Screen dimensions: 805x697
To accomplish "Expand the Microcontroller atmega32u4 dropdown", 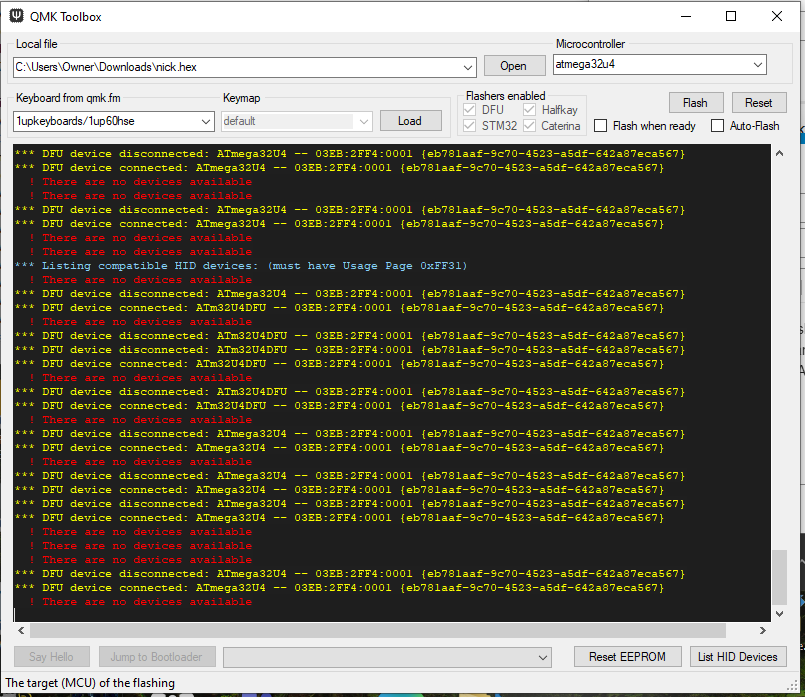I will [x=758, y=65].
